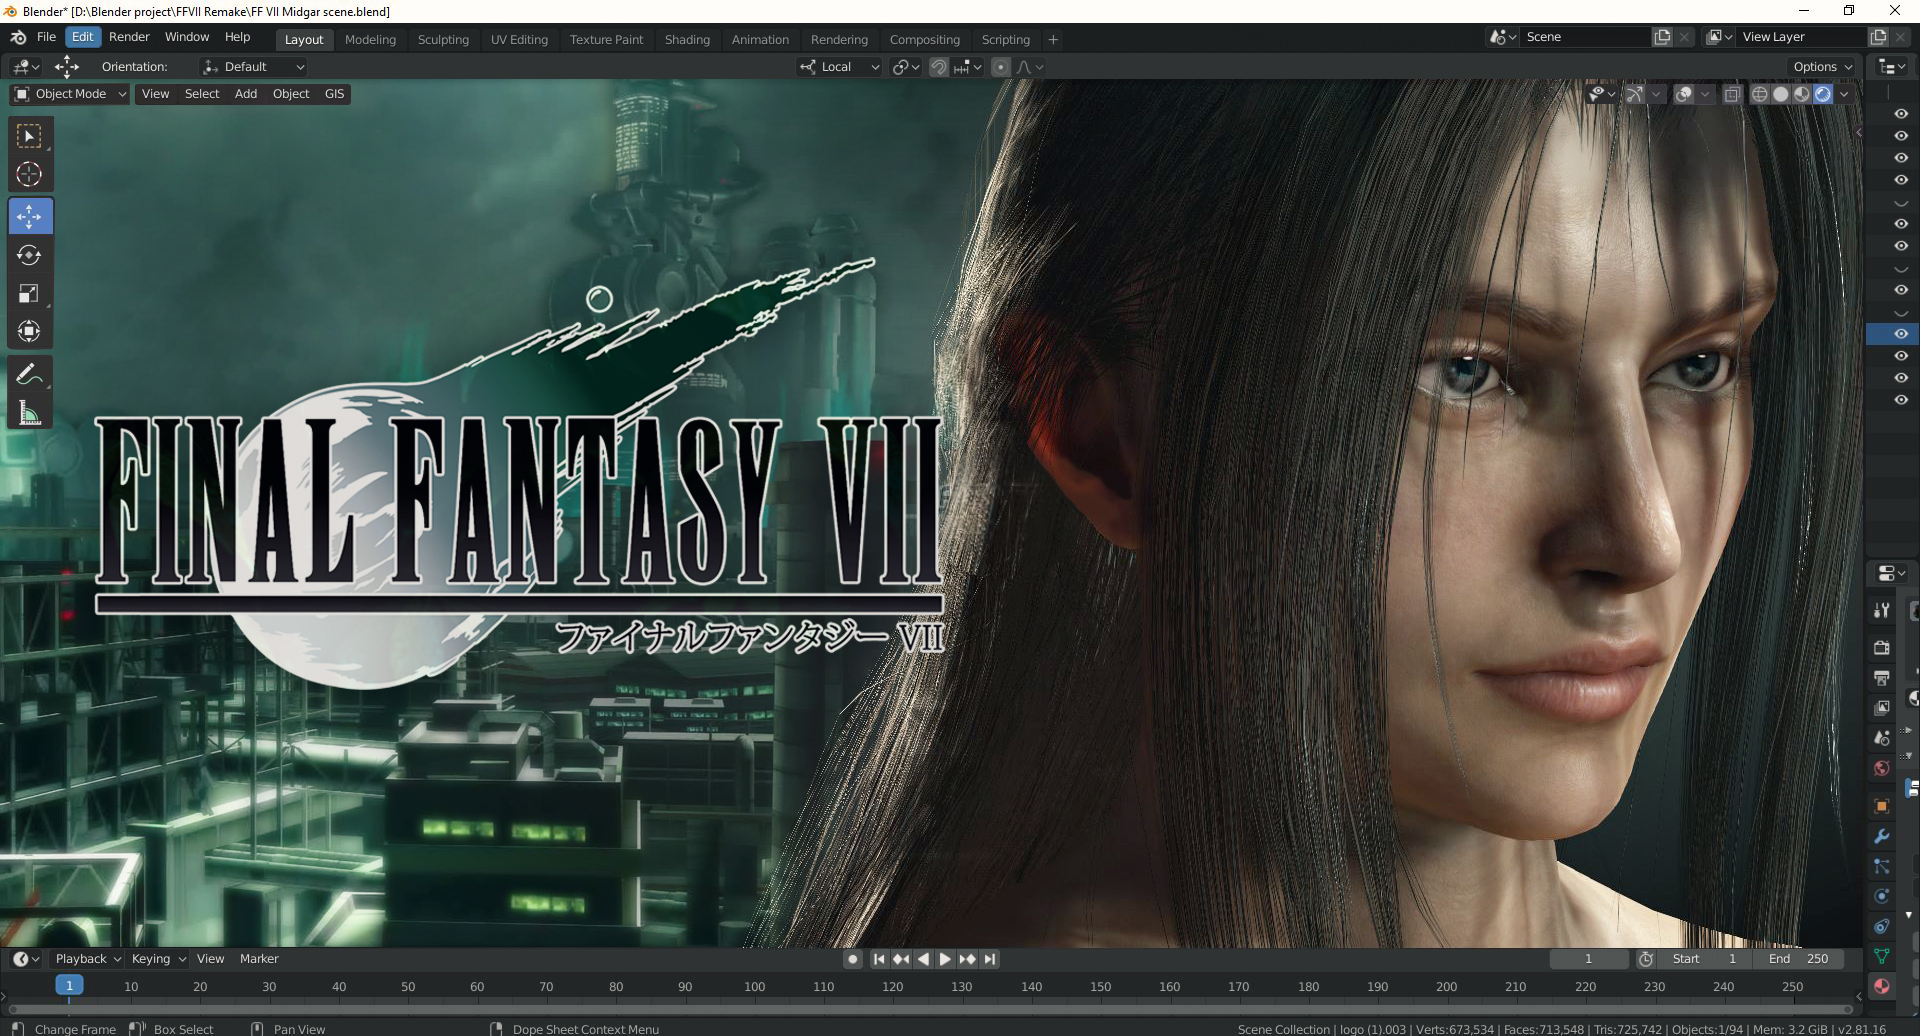Toggle X-Ray mode in viewport
This screenshot has height=1036, width=1920.
pyautogui.click(x=1732, y=94)
